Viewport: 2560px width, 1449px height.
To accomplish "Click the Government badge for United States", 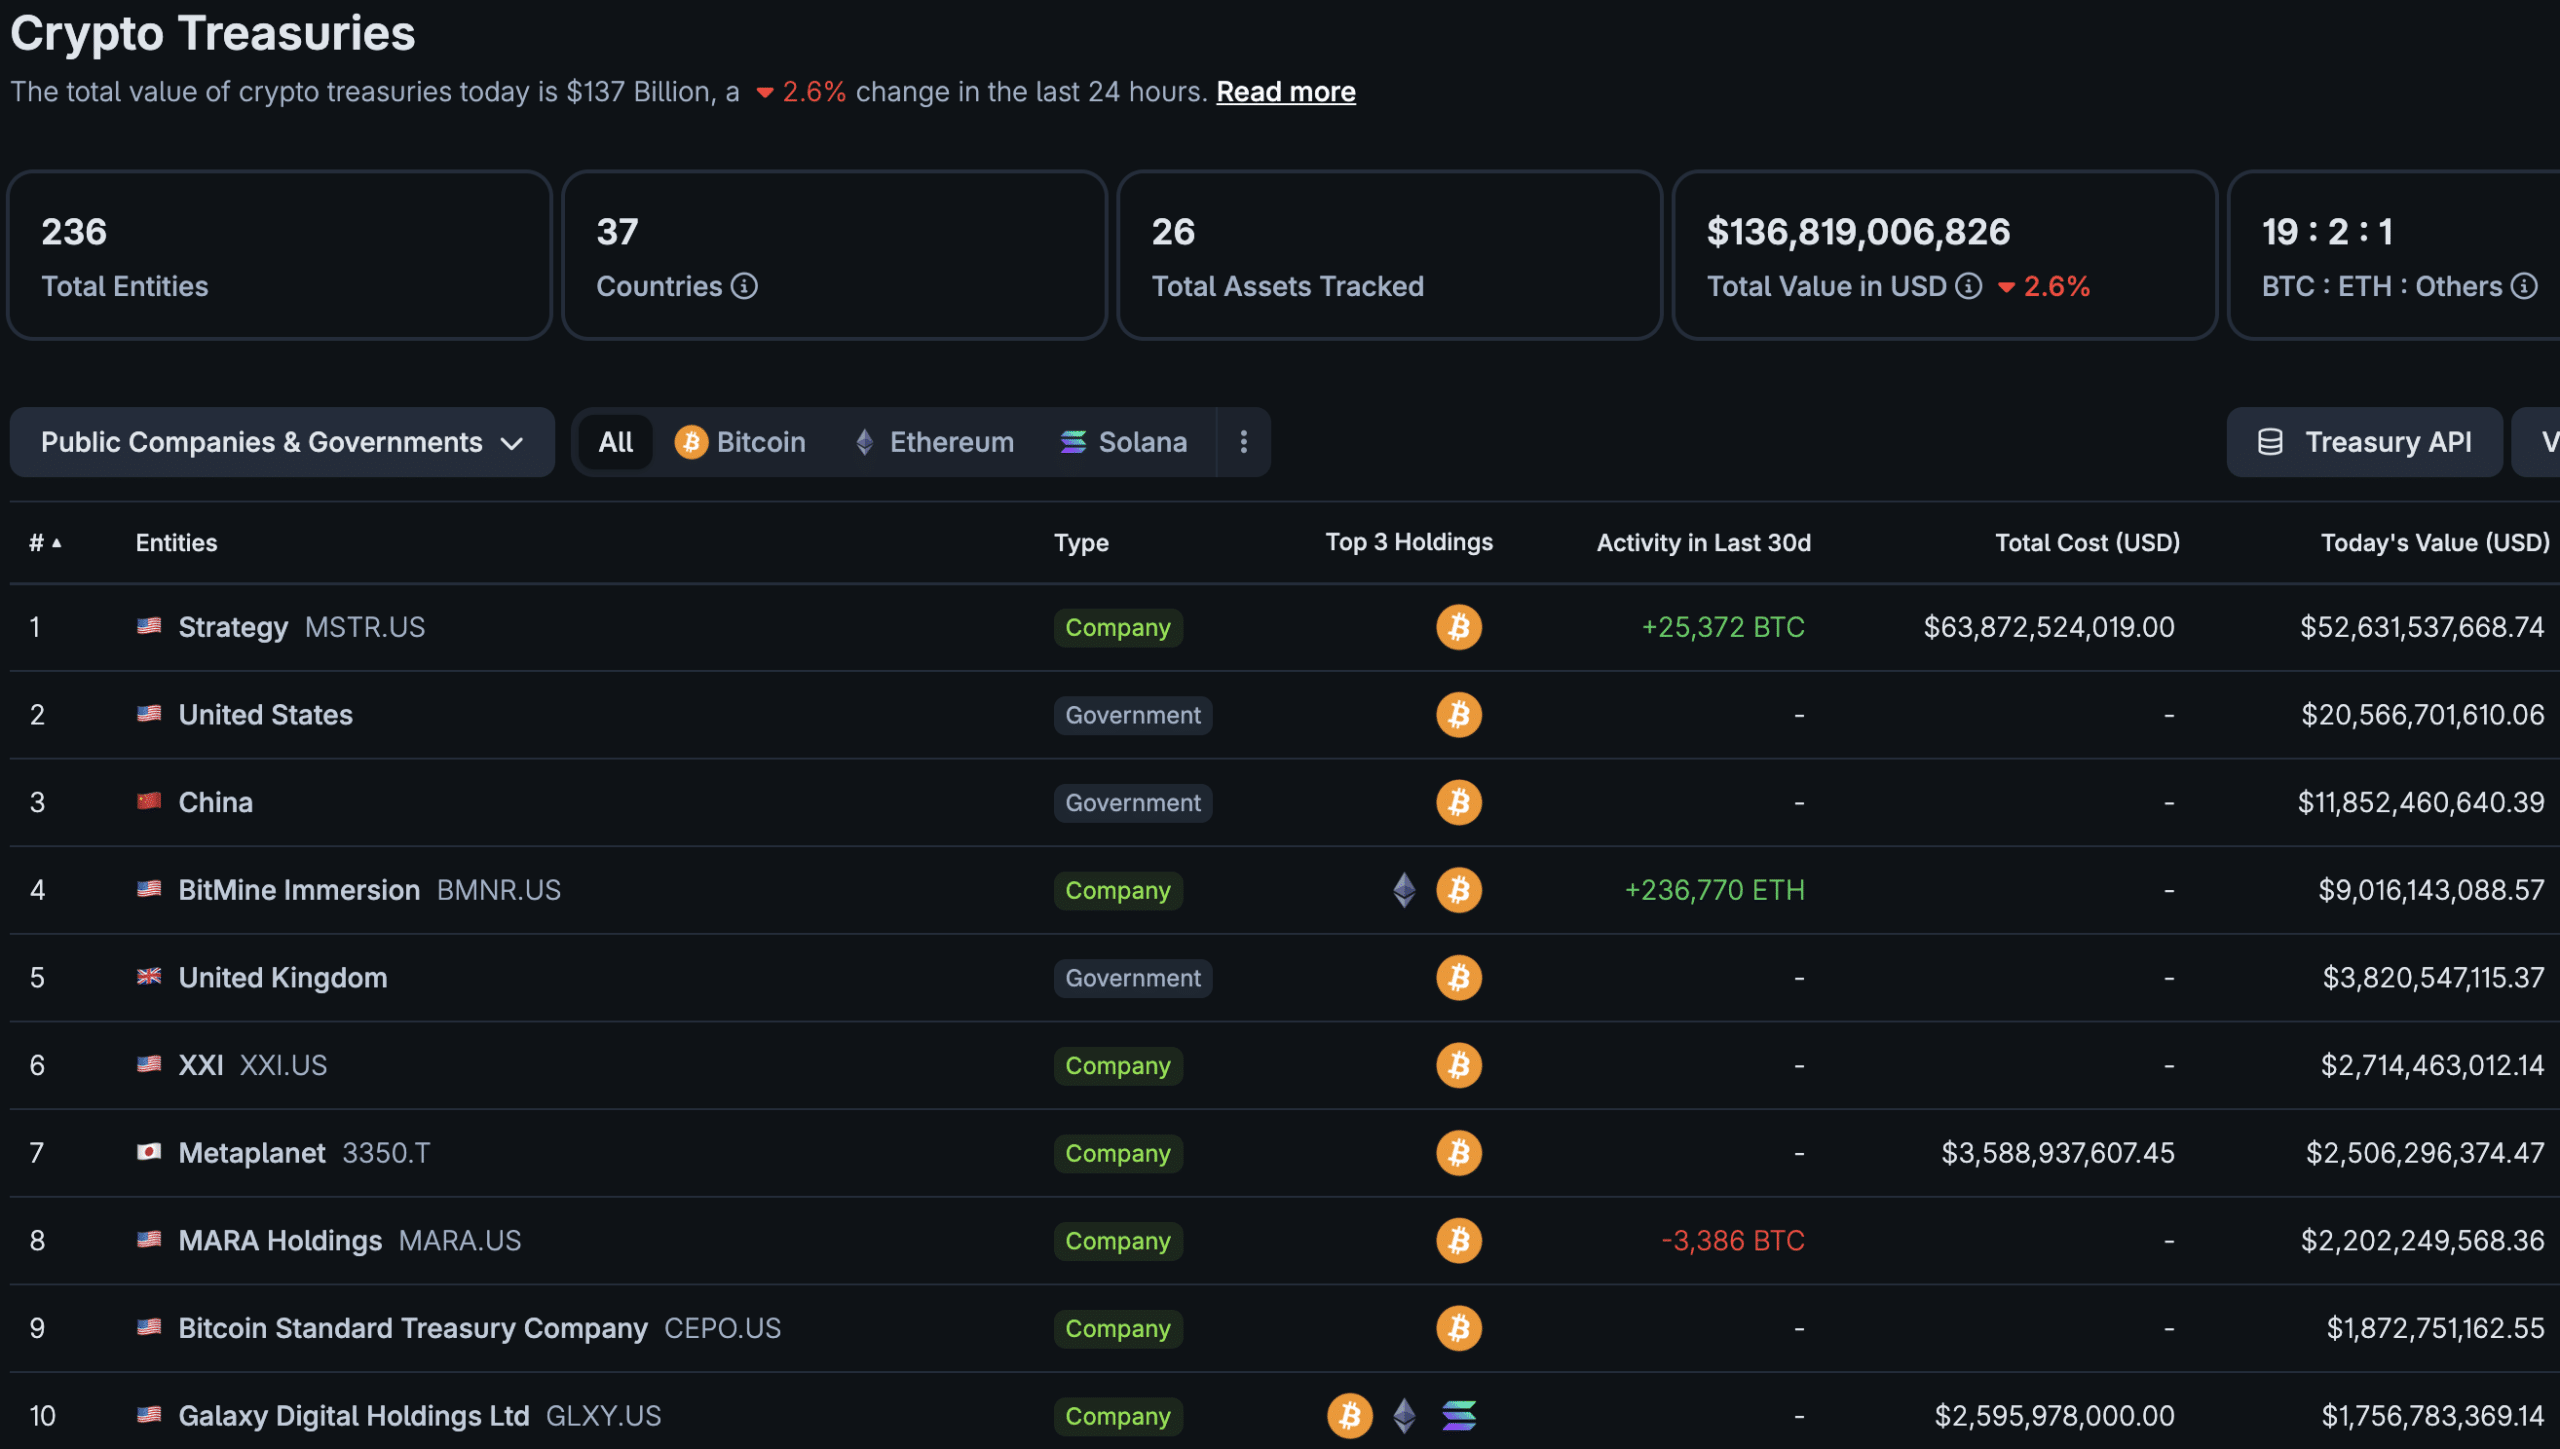I will coord(1132,716).
